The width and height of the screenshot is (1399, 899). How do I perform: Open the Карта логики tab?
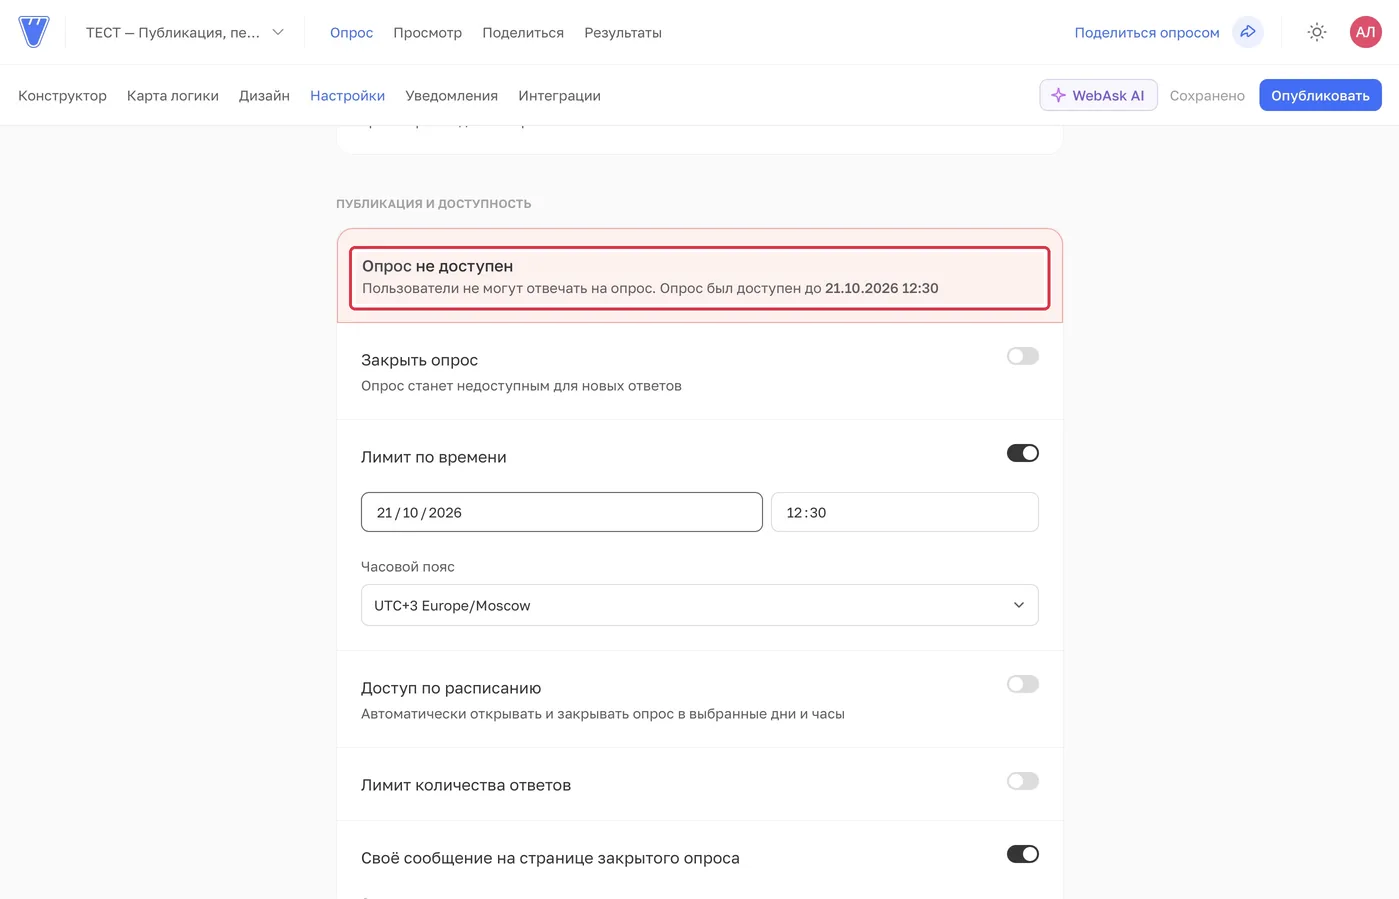173,95
